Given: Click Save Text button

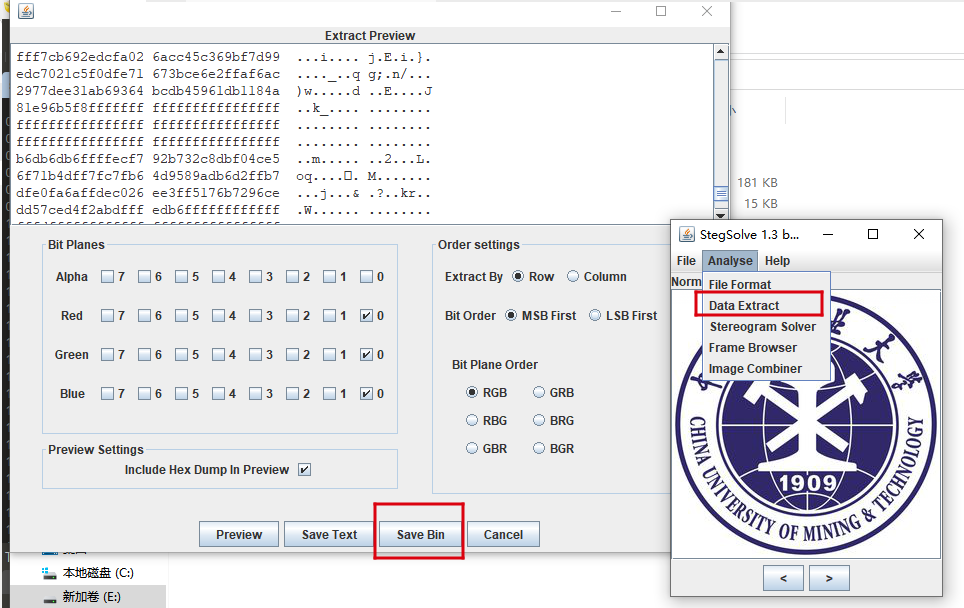Looking at the screenshot, I should point(329,534).
